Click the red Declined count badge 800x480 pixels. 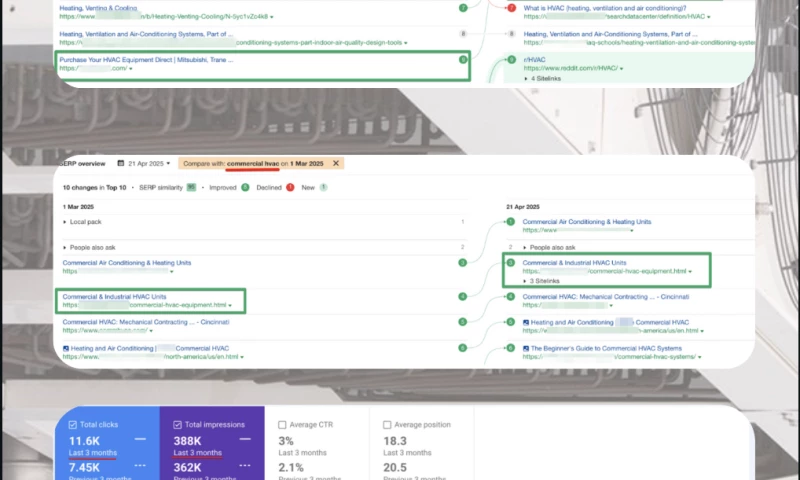pyautogui.click(x=290, y=187)
